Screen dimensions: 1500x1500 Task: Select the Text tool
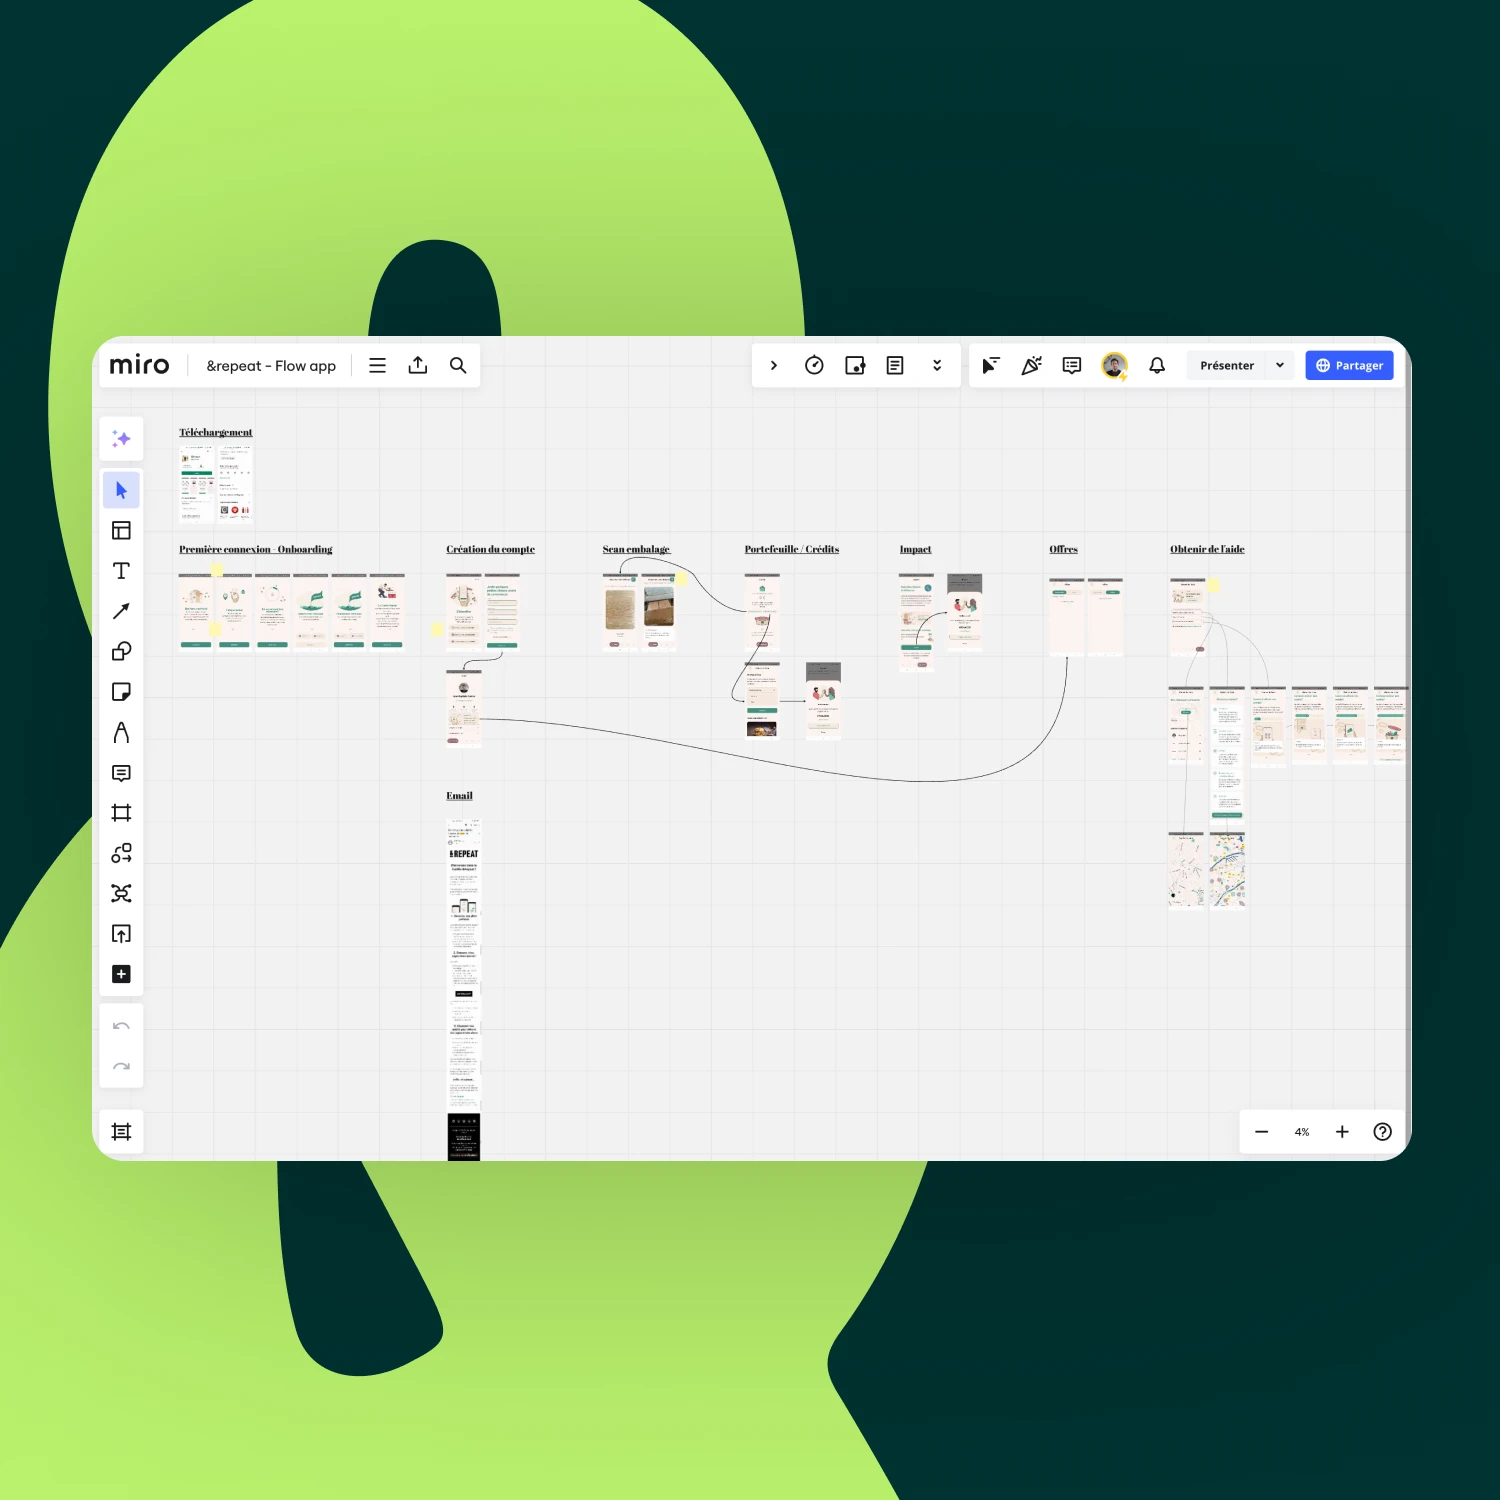[x=121, y=571]
